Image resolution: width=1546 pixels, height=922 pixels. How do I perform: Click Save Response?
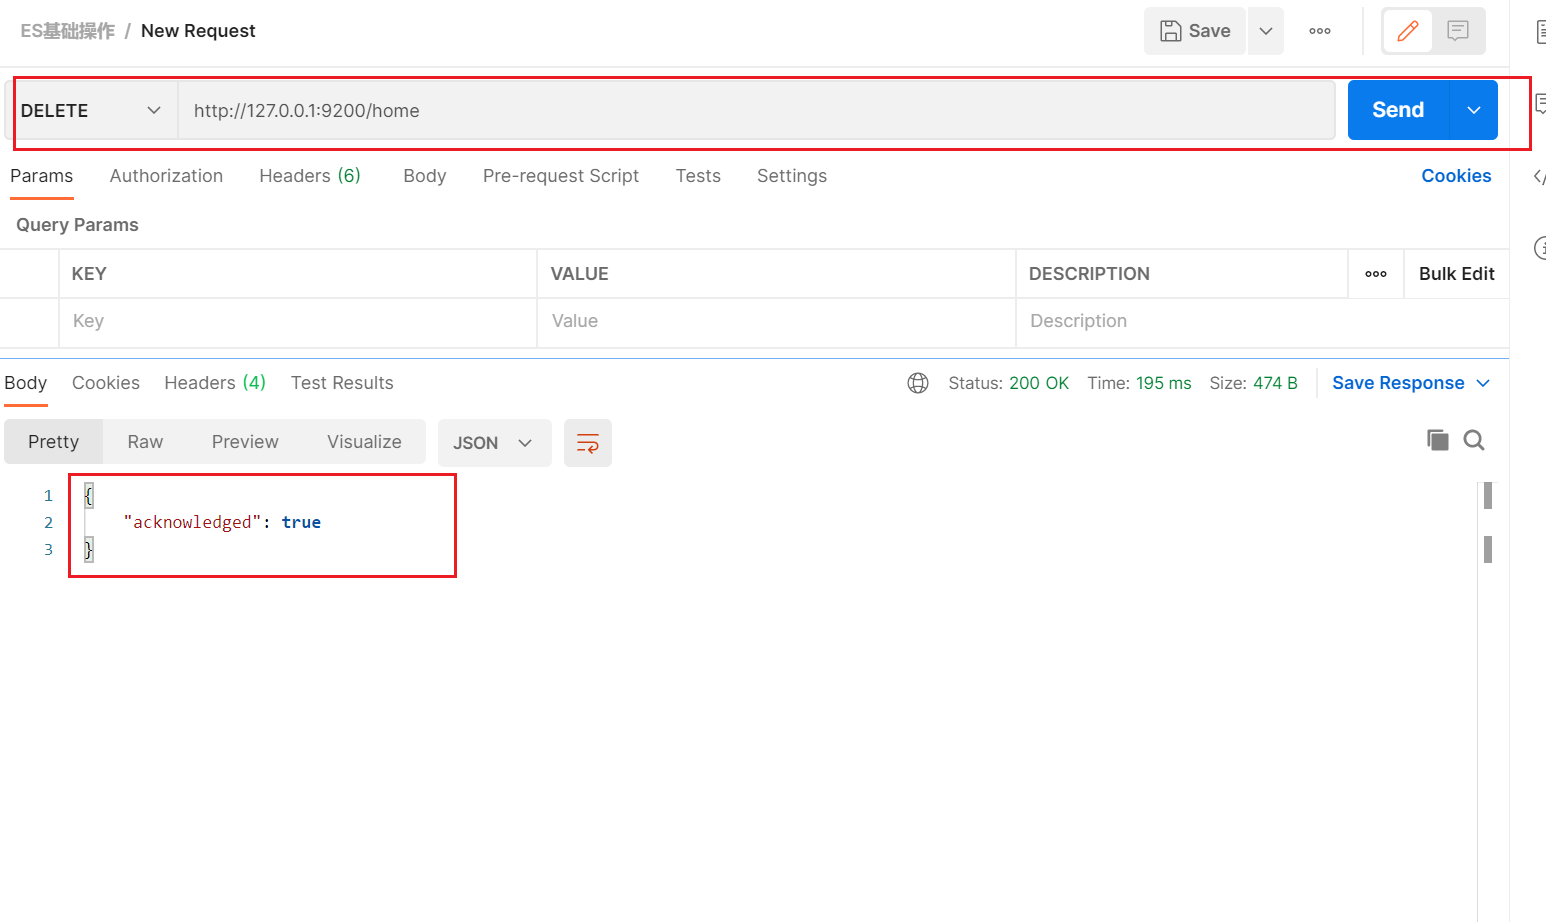1398,383
